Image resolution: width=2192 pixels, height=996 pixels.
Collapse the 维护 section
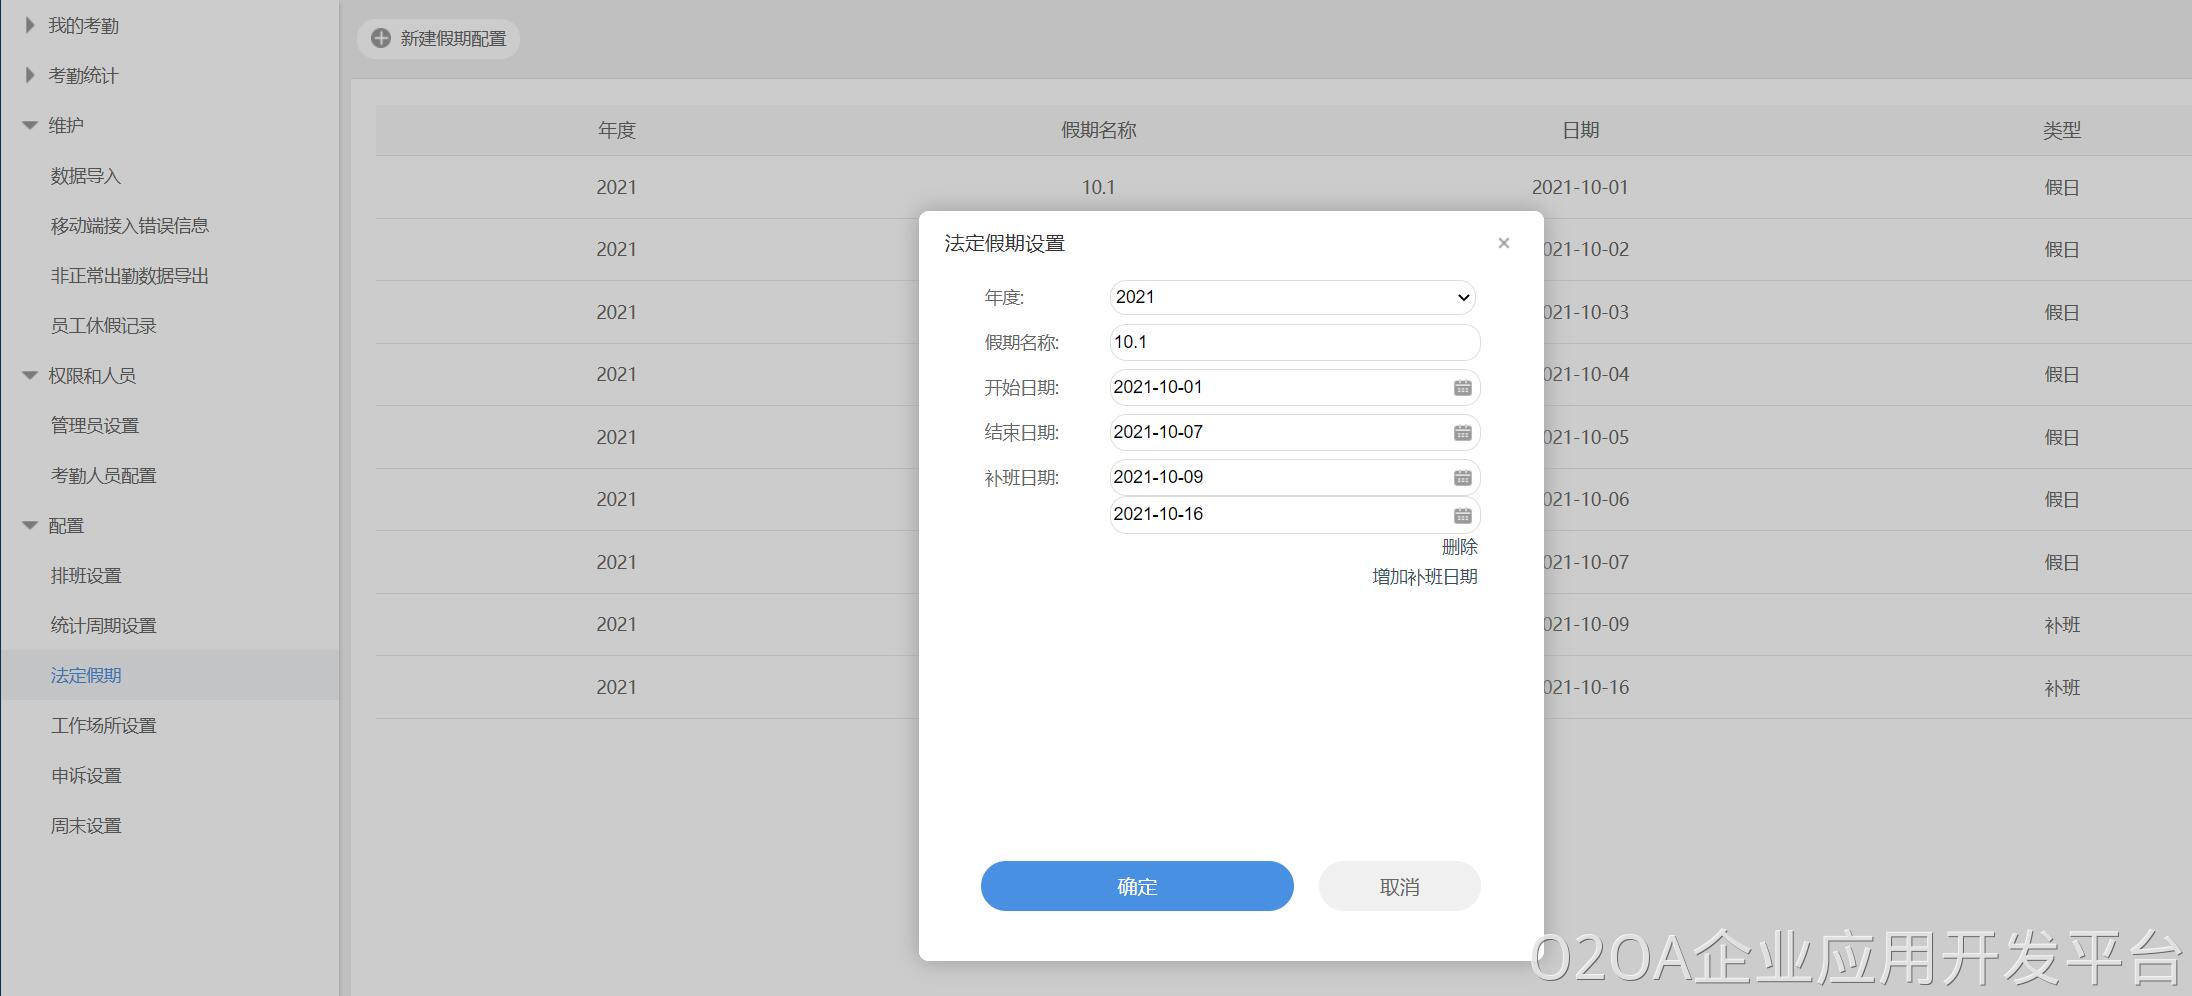point(30,125)
